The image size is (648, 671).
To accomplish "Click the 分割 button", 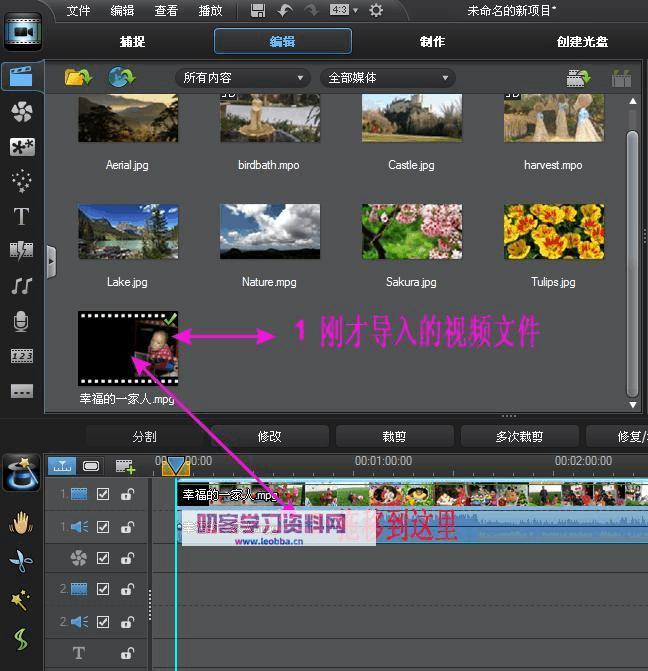I will pos(144,436).
